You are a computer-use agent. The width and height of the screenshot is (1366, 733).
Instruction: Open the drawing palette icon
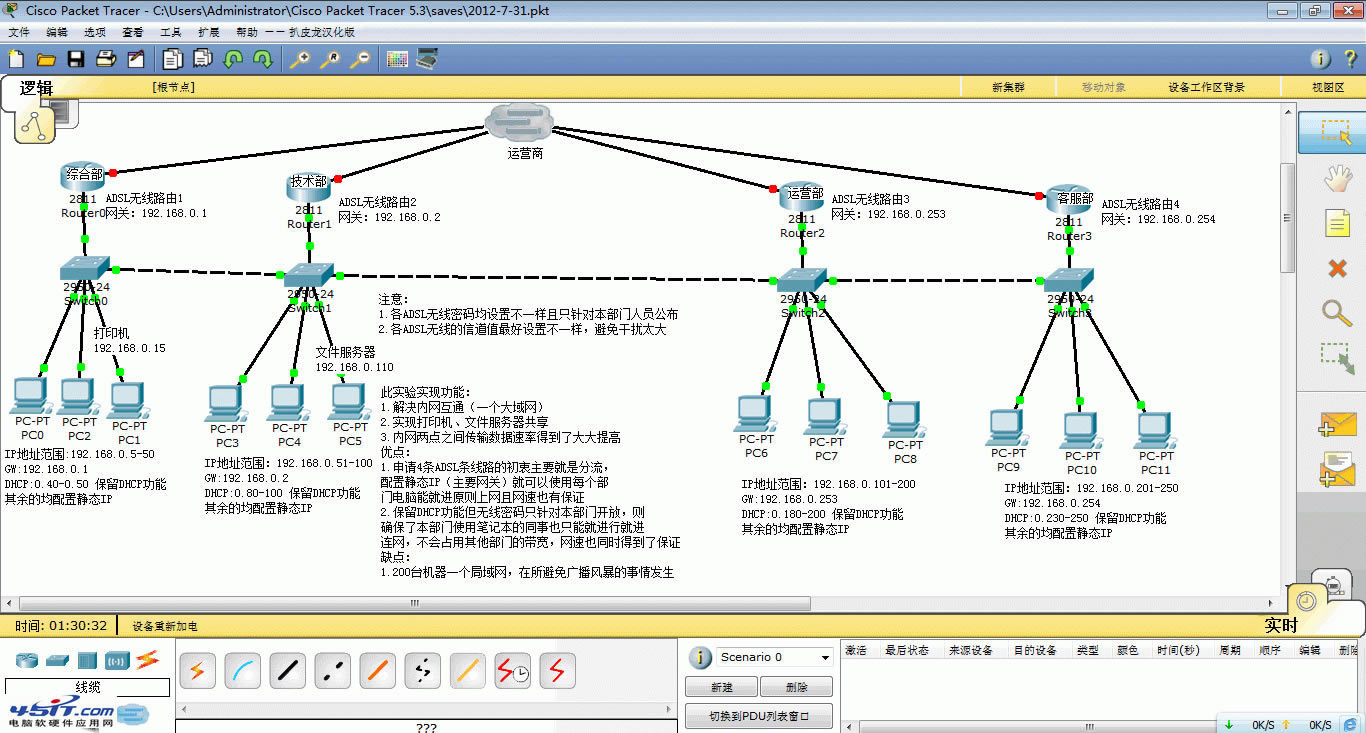tap(397, 59)
